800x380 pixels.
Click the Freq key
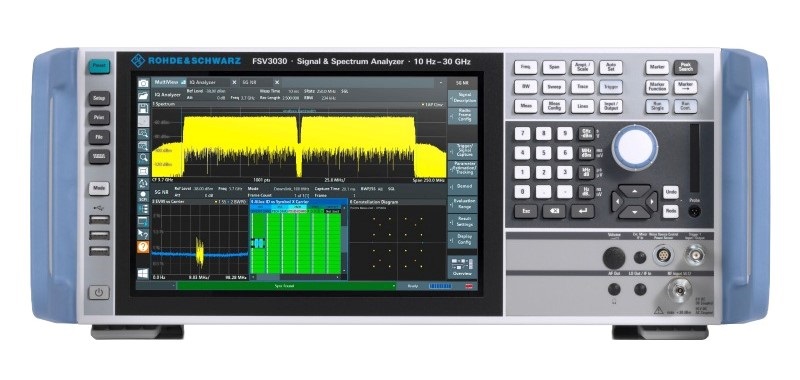click(x=526, y=67)
